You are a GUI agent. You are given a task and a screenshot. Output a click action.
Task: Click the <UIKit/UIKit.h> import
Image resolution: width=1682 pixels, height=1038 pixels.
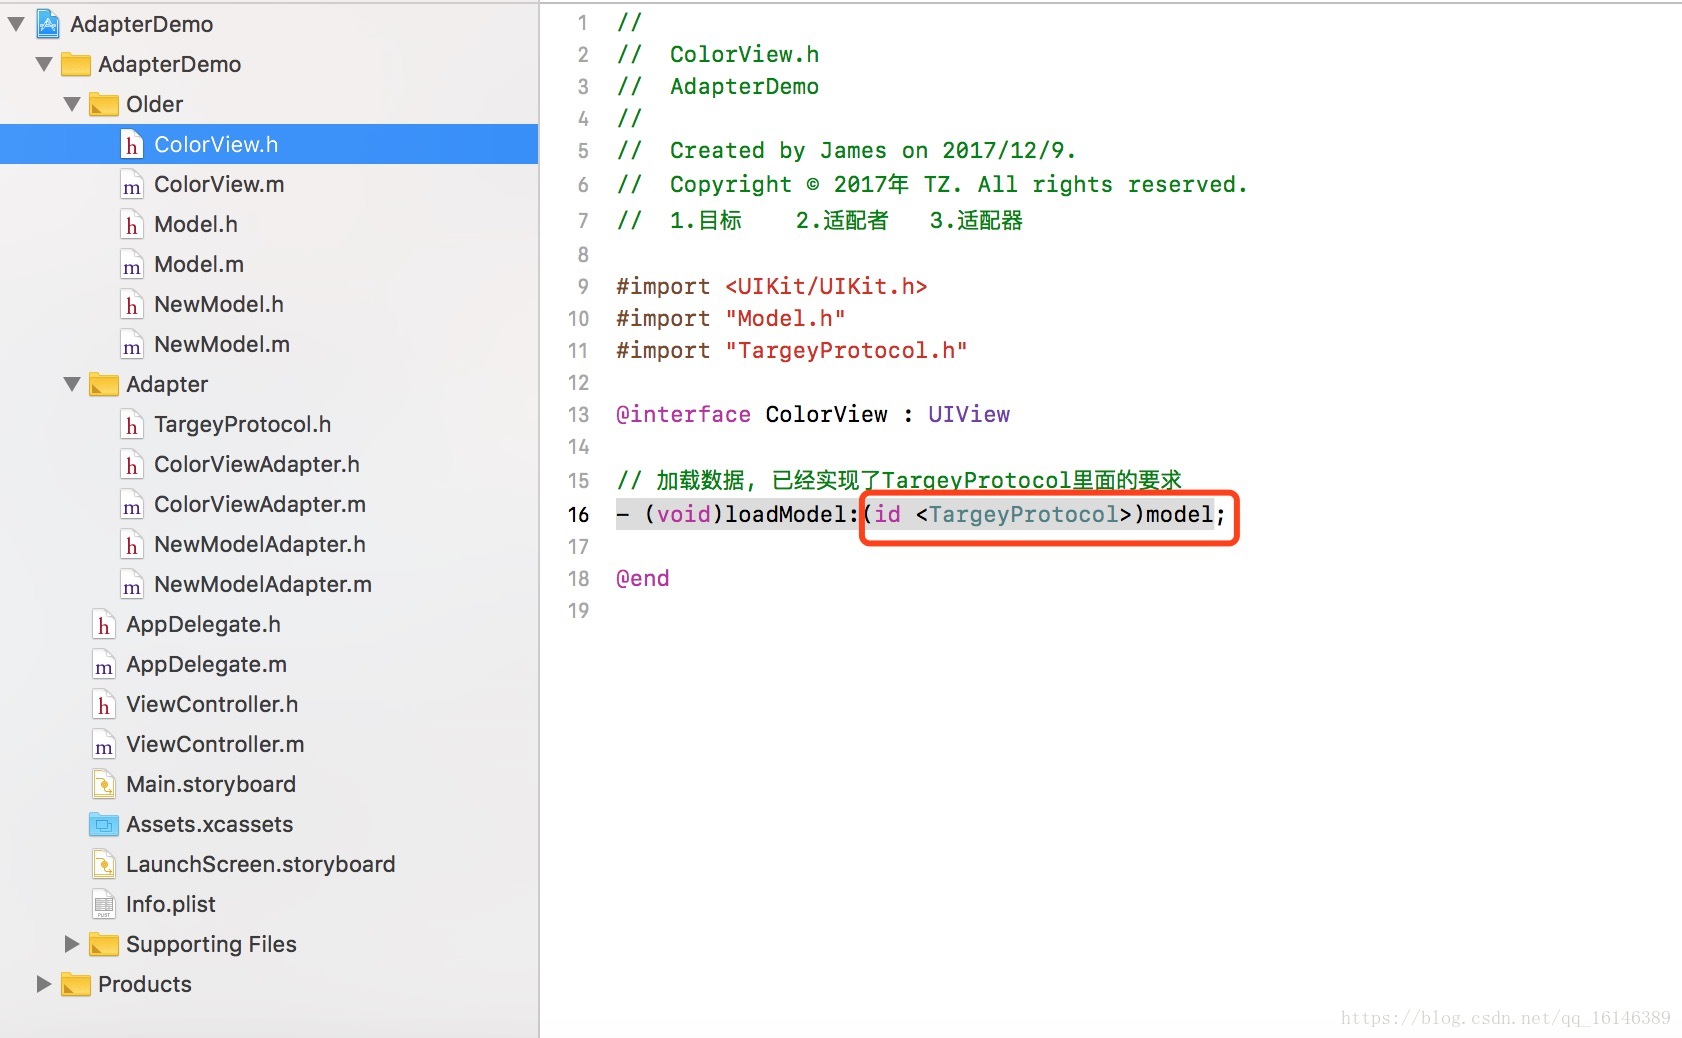(x=826, y=287)
